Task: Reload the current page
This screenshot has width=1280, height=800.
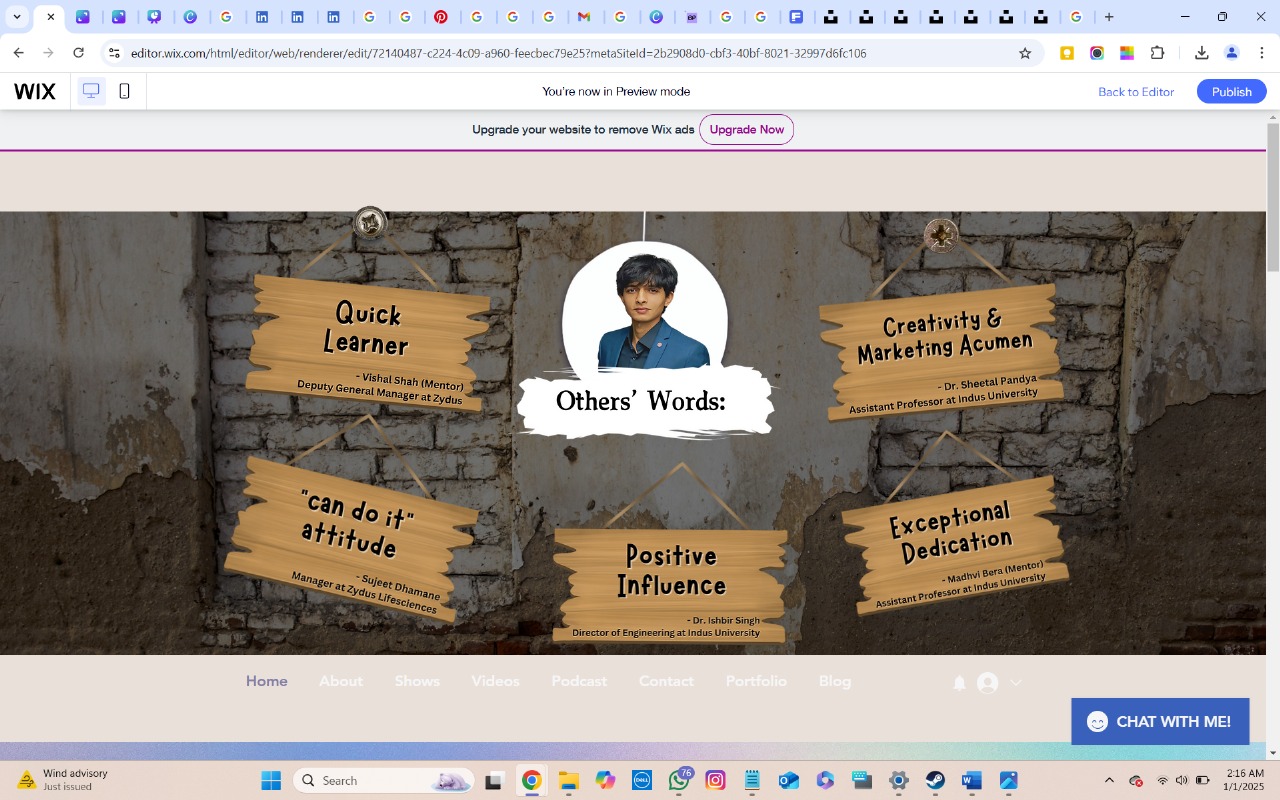Action: (x=79, y=53)
